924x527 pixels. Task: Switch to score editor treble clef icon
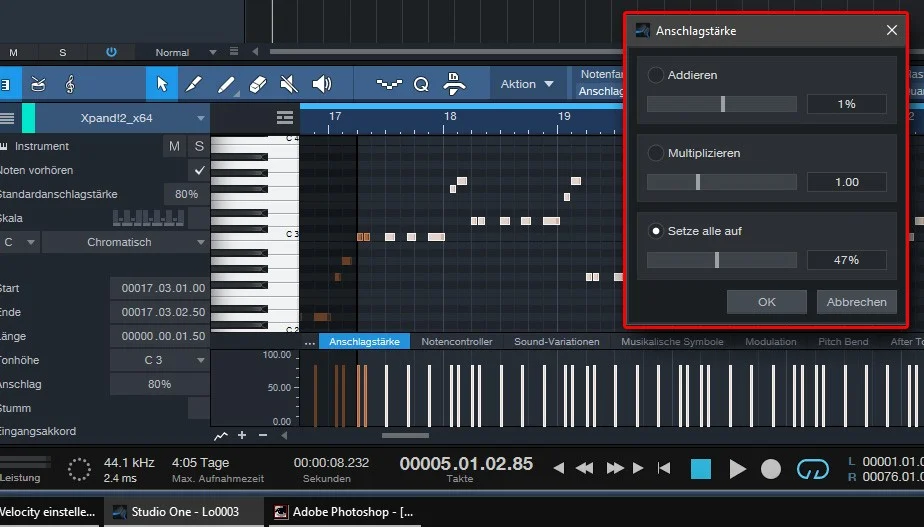[70, 84]
